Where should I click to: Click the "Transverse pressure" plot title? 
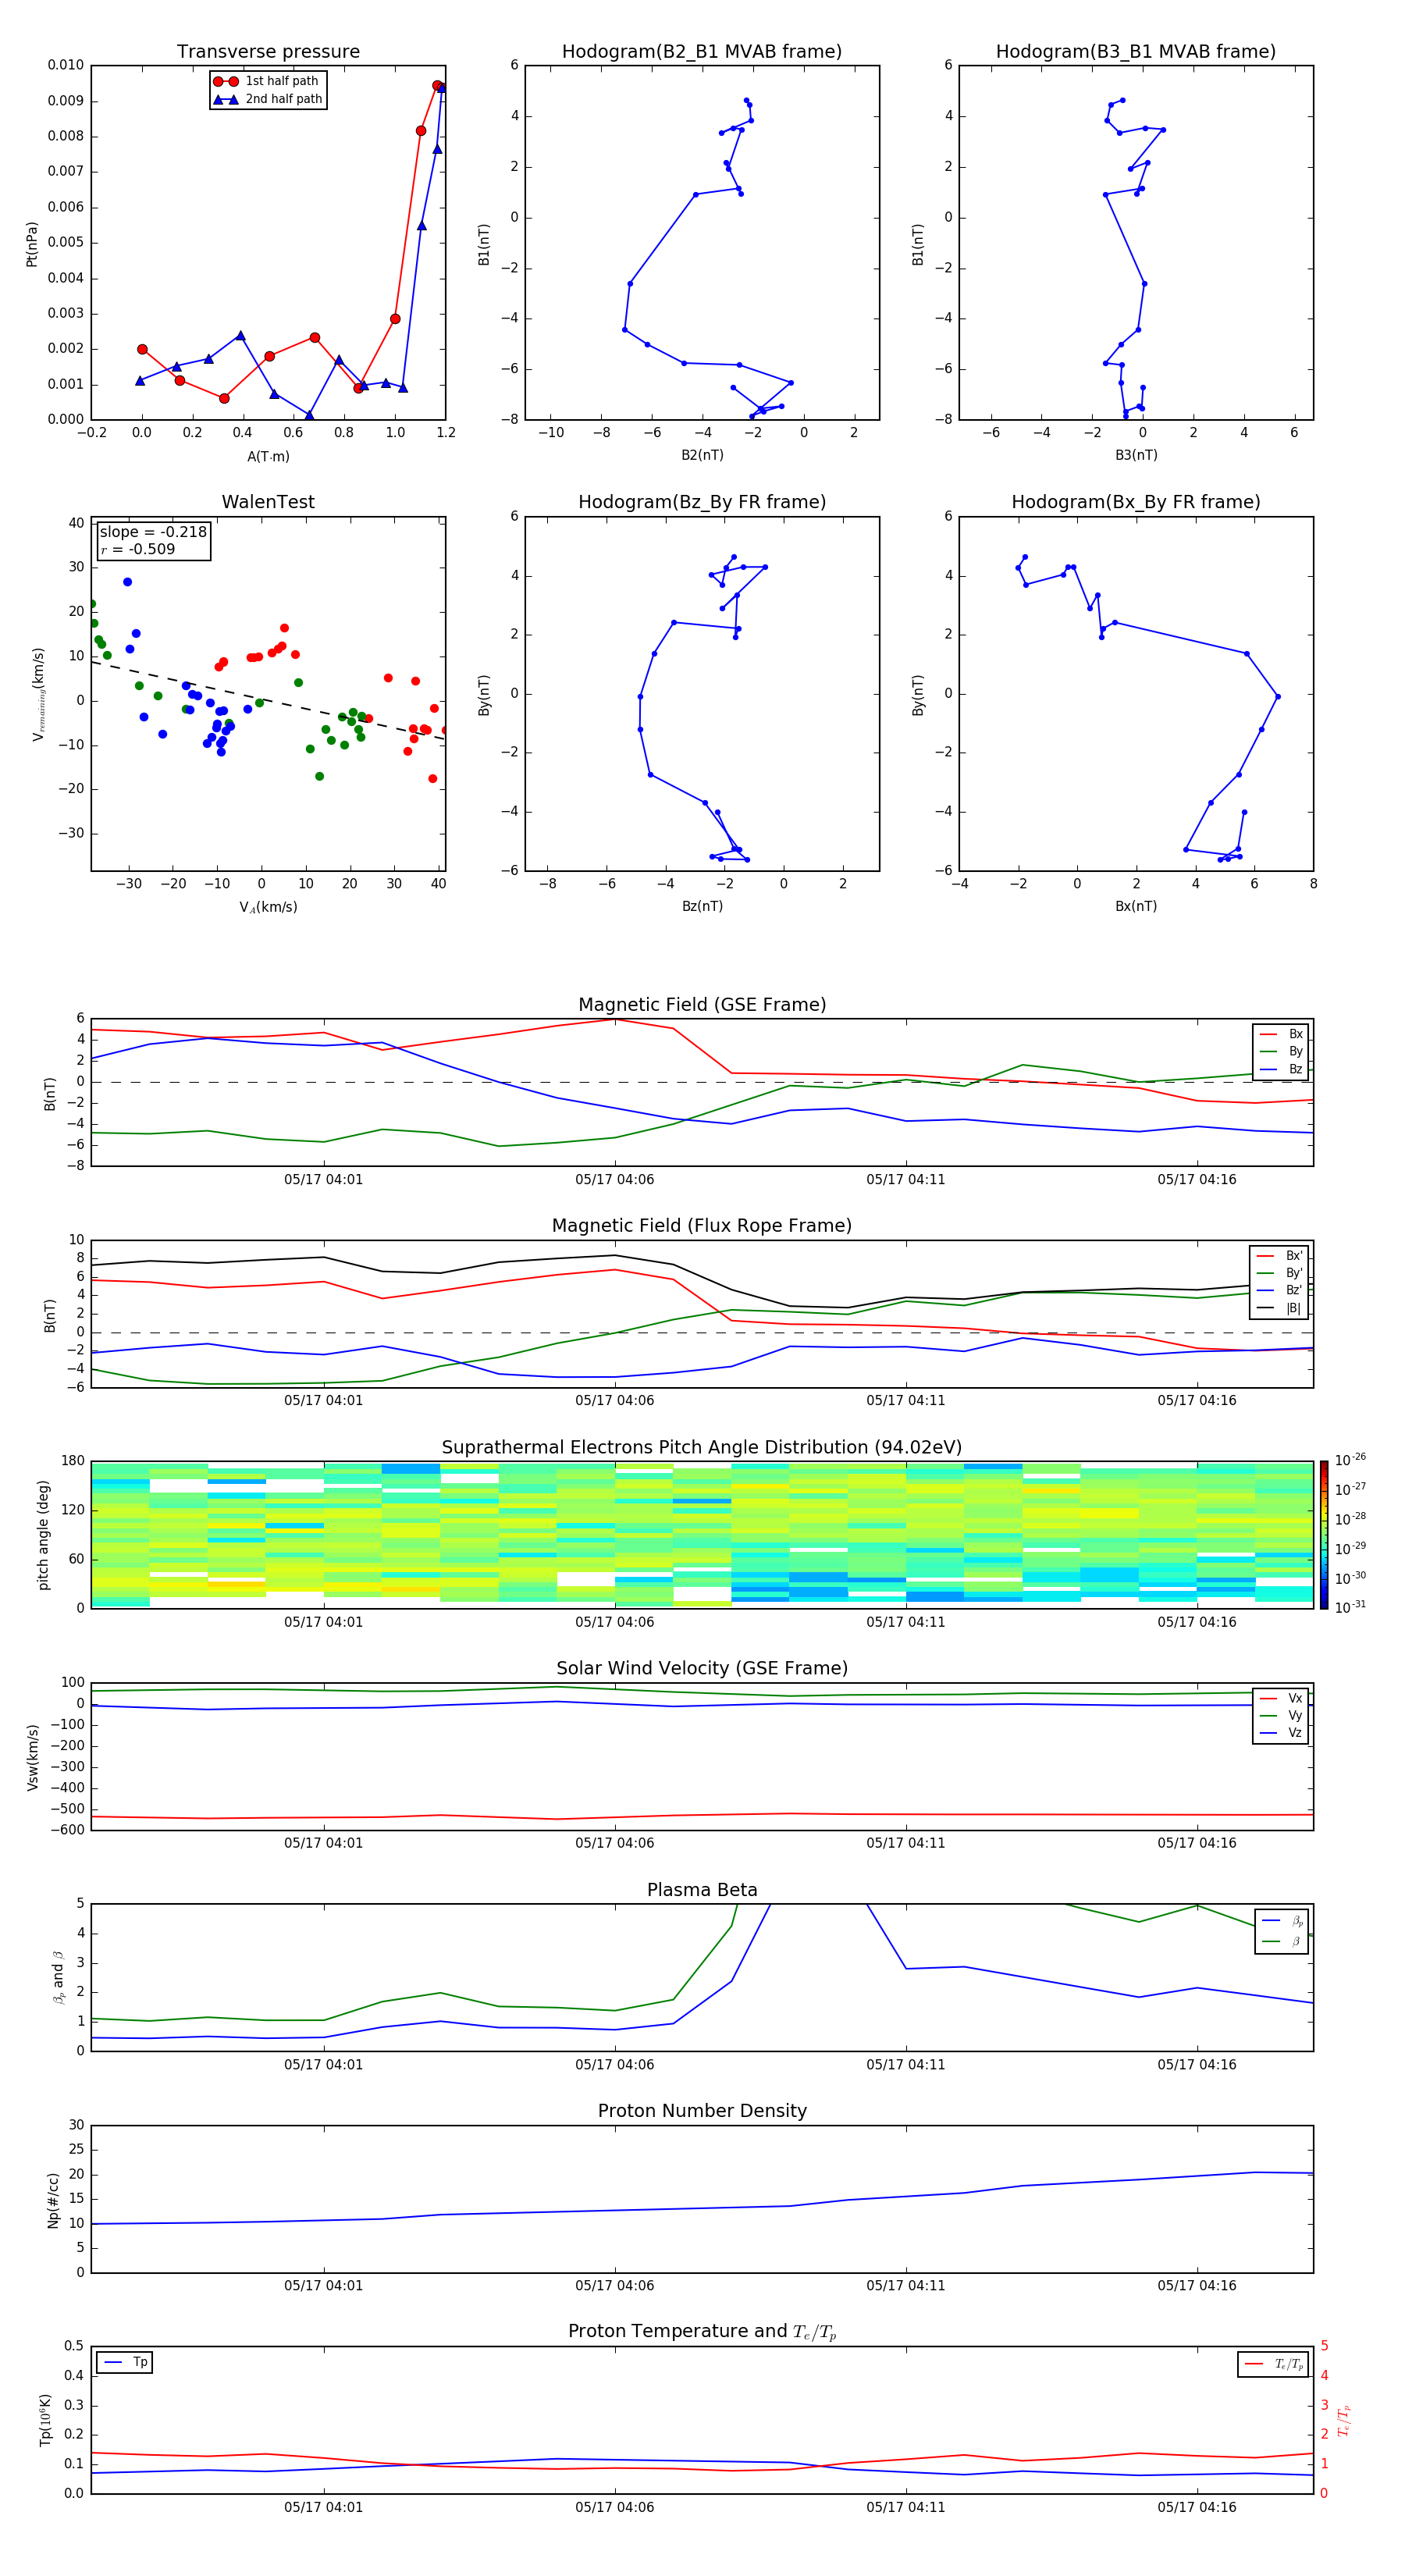point(268,51)
